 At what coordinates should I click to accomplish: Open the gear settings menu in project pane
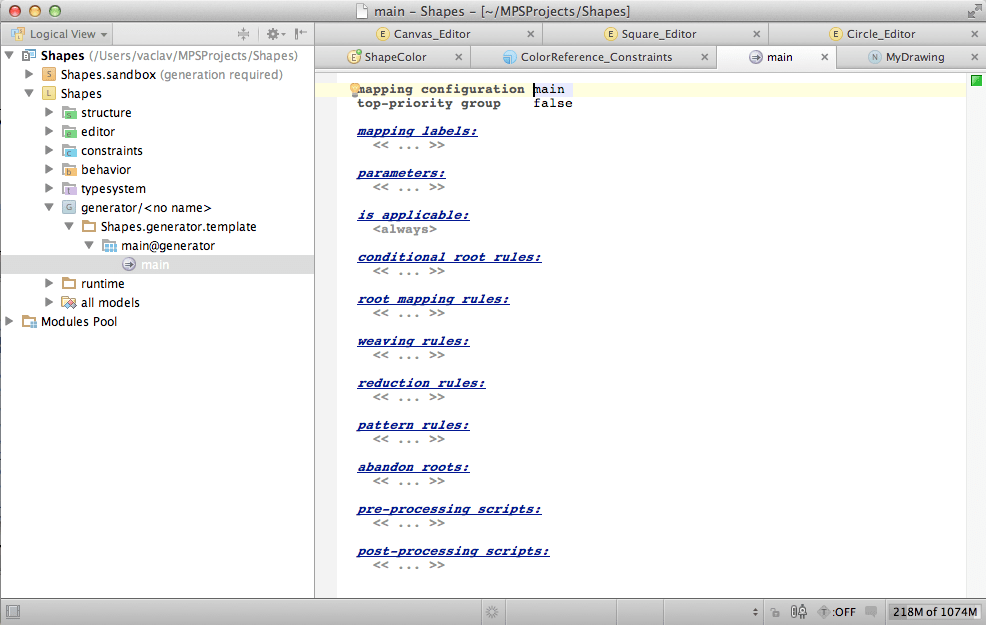(x=274, y=34)
